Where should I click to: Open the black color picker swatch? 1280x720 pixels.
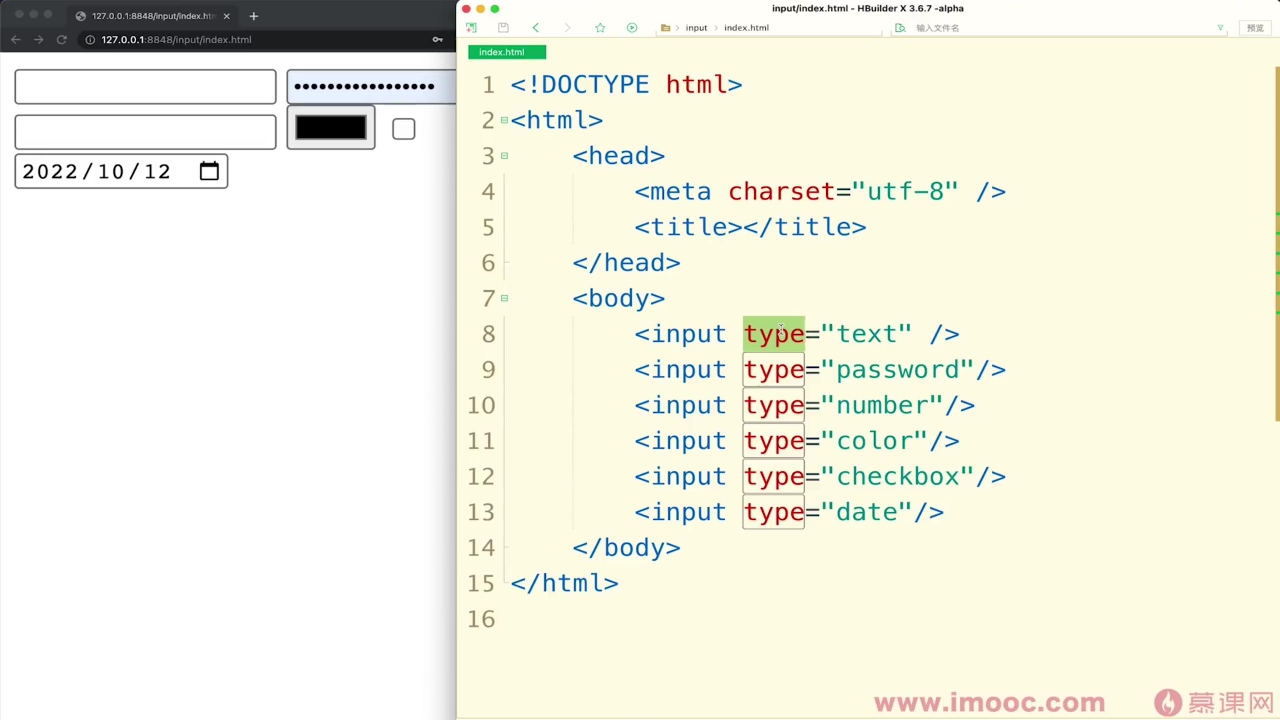coord(331,128)
